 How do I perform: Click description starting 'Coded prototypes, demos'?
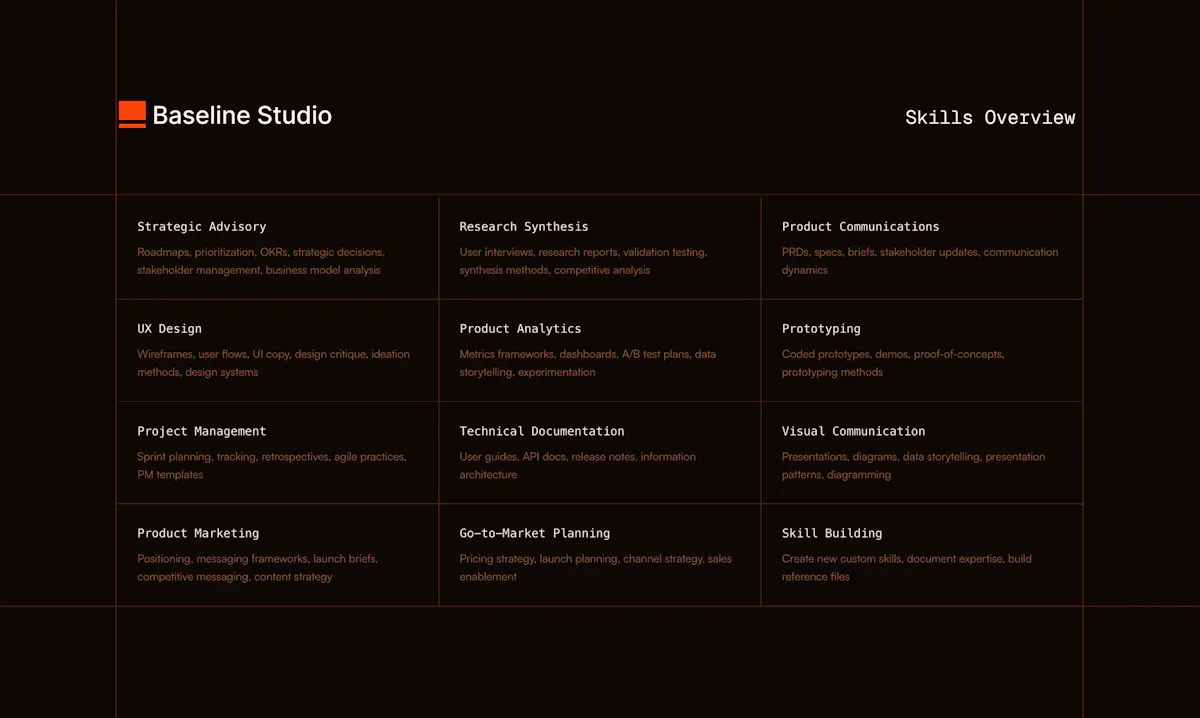893,363
